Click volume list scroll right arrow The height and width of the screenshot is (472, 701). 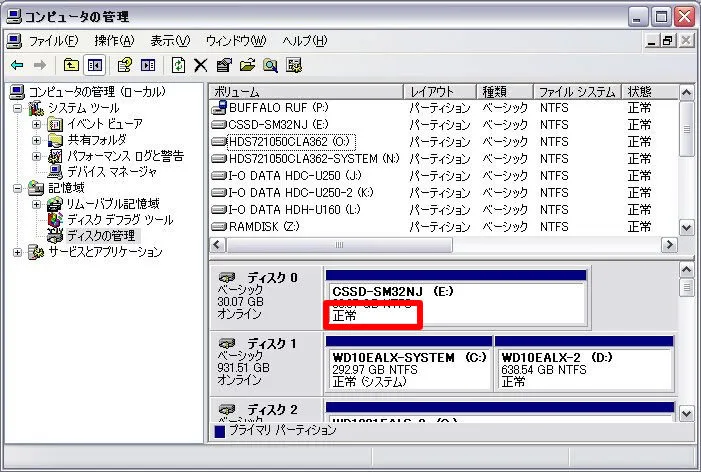click(x=669, y=244)
